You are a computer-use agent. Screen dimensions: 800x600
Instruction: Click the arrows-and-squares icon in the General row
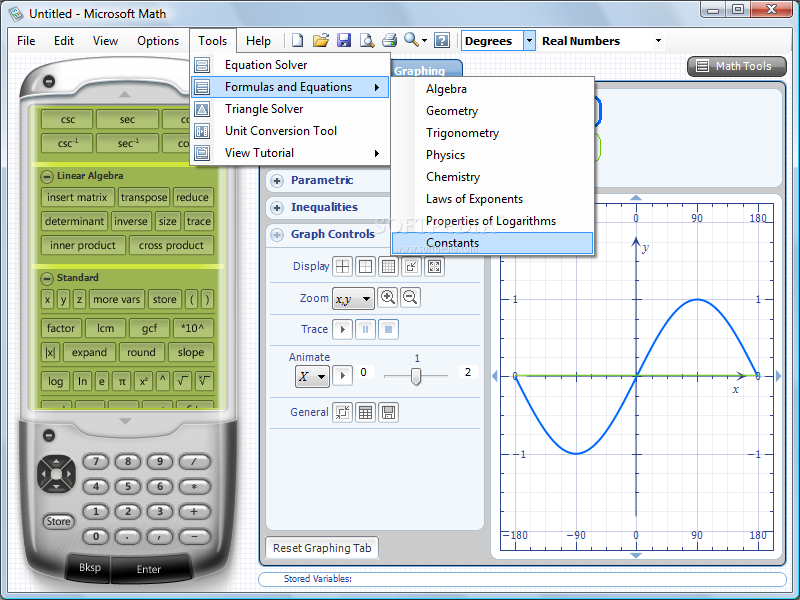tap(343, 412)
